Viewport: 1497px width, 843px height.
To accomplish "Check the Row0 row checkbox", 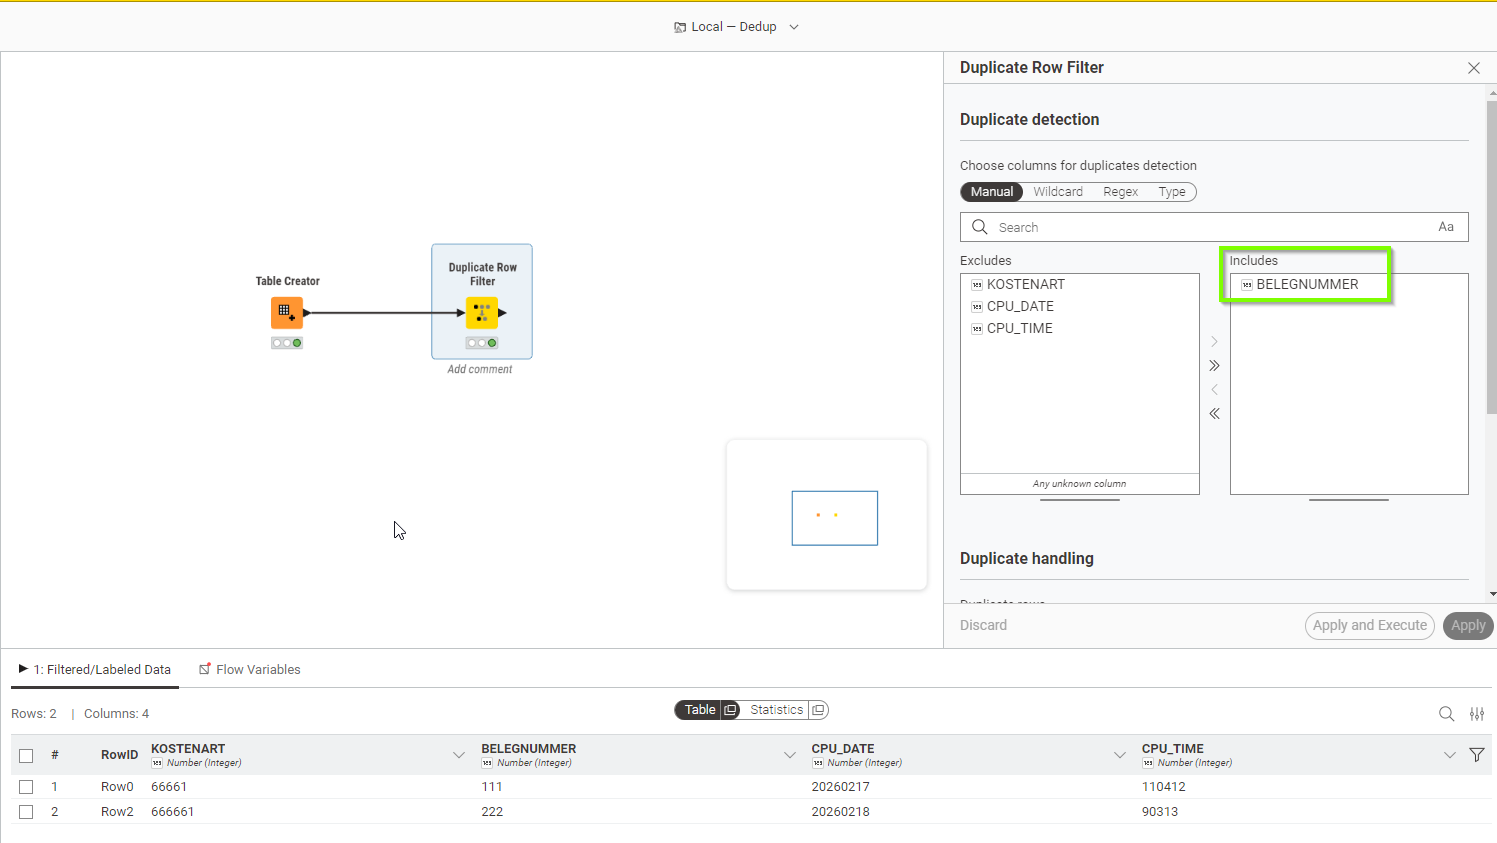I will 26,787.
